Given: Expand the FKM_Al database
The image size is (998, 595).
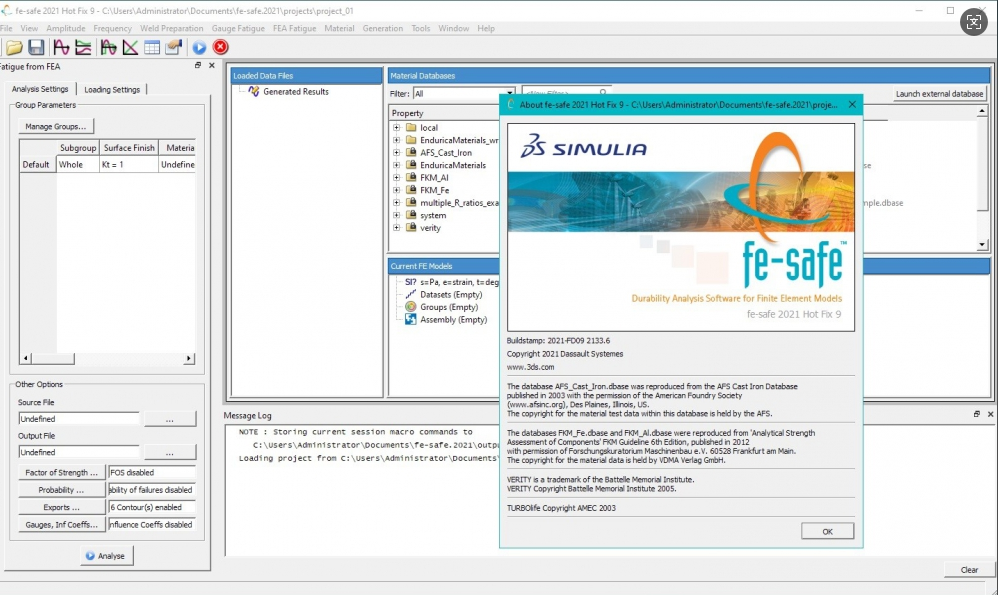Looking at the screenshot, I should (397, 178).
